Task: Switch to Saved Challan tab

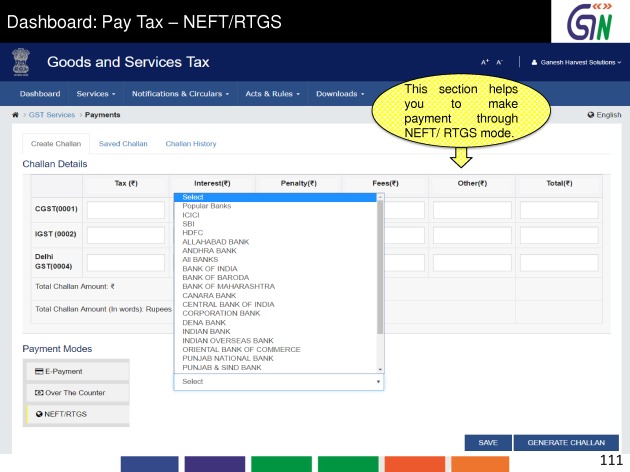Action: pos(123,144)
